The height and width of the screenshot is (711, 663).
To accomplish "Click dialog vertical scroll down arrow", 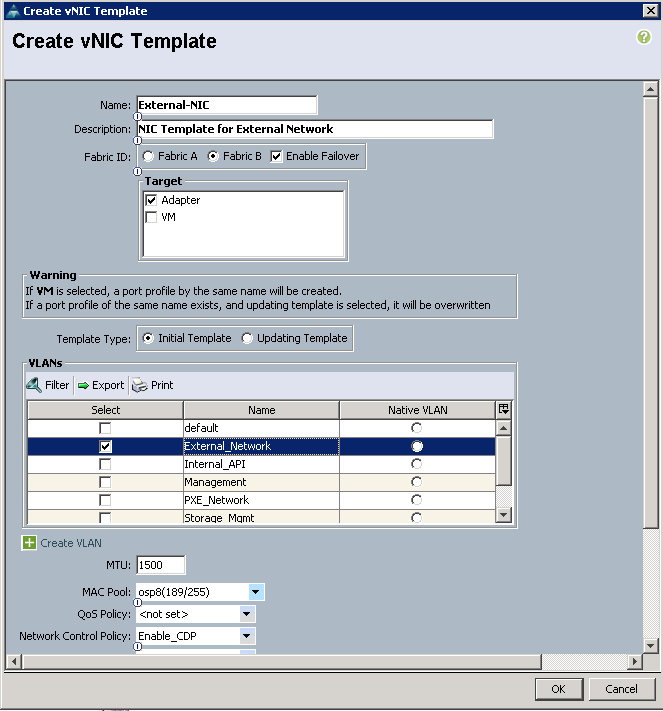I will [x=651, y=645].
